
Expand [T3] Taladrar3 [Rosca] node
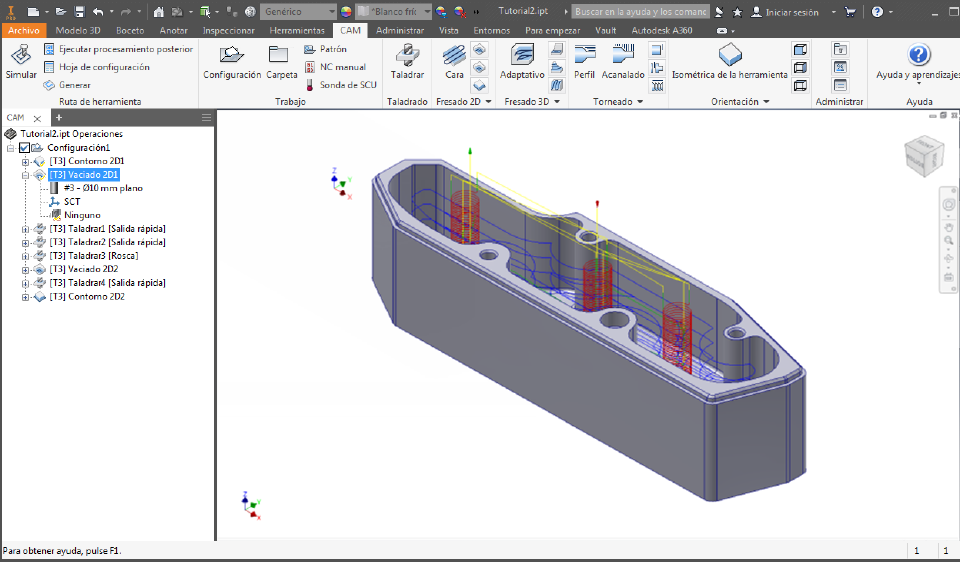[25, 256]
